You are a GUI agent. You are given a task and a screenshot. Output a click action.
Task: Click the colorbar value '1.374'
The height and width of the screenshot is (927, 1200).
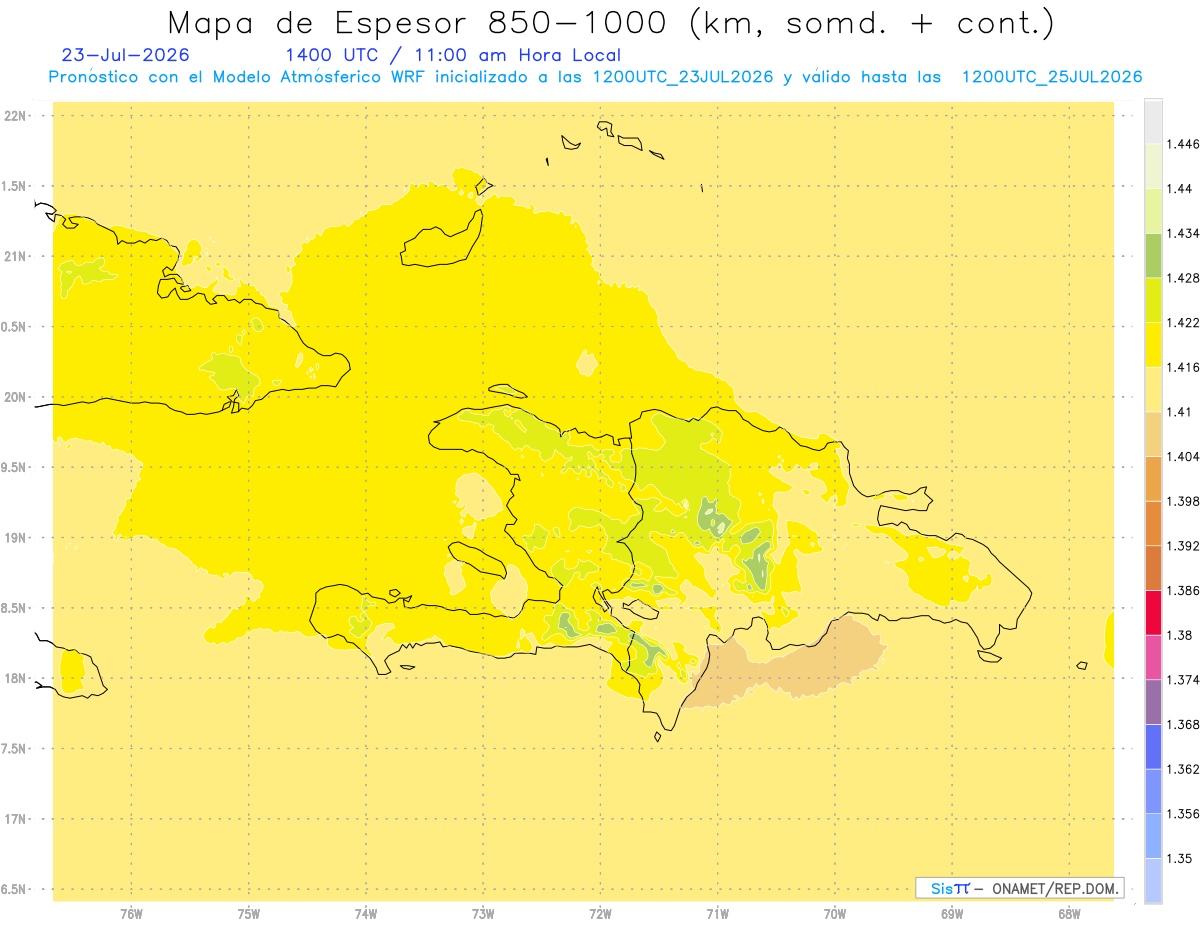1185,680
